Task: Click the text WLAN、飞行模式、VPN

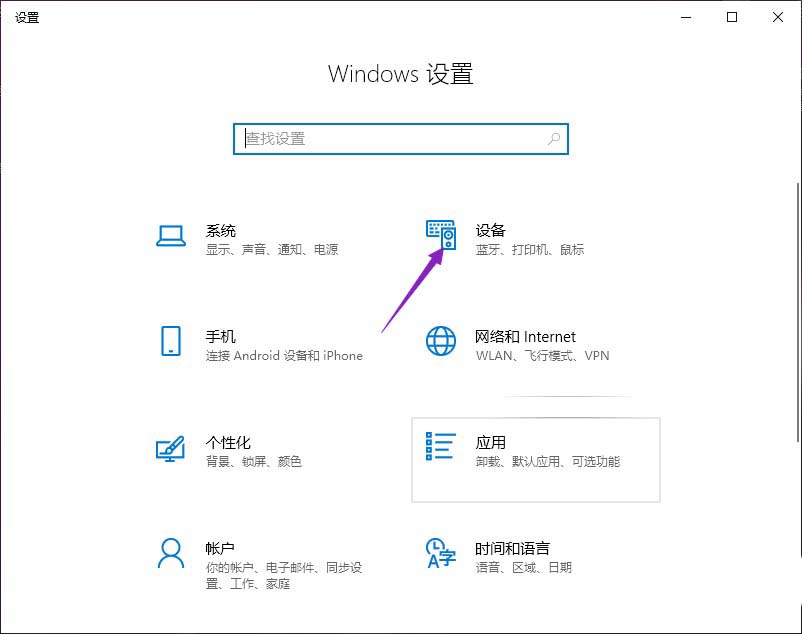Action: pos(543,356)
